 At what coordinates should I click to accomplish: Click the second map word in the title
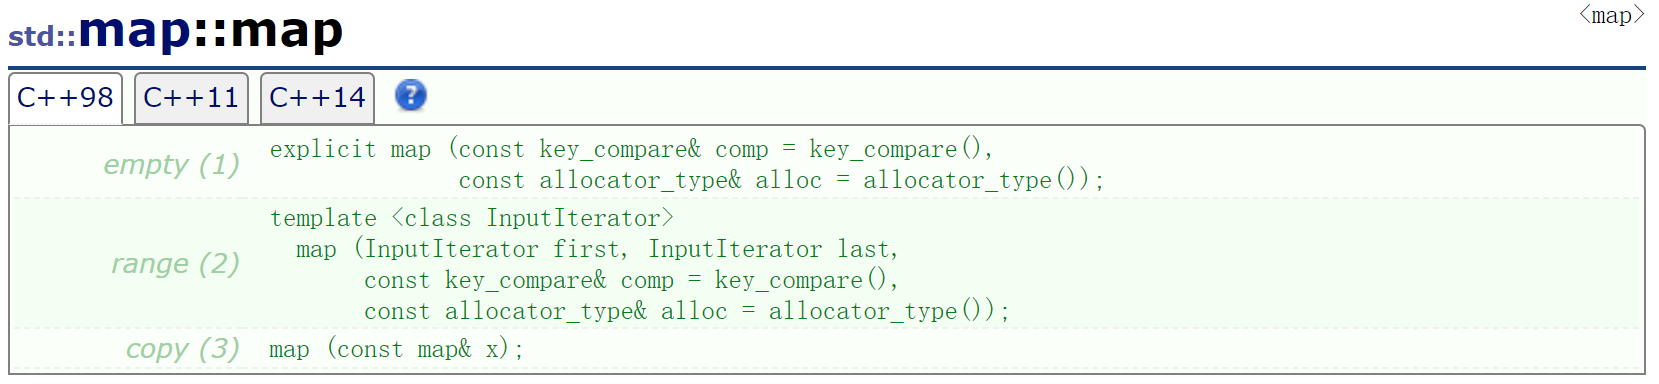pyautogui.click(x=286, y=31)
